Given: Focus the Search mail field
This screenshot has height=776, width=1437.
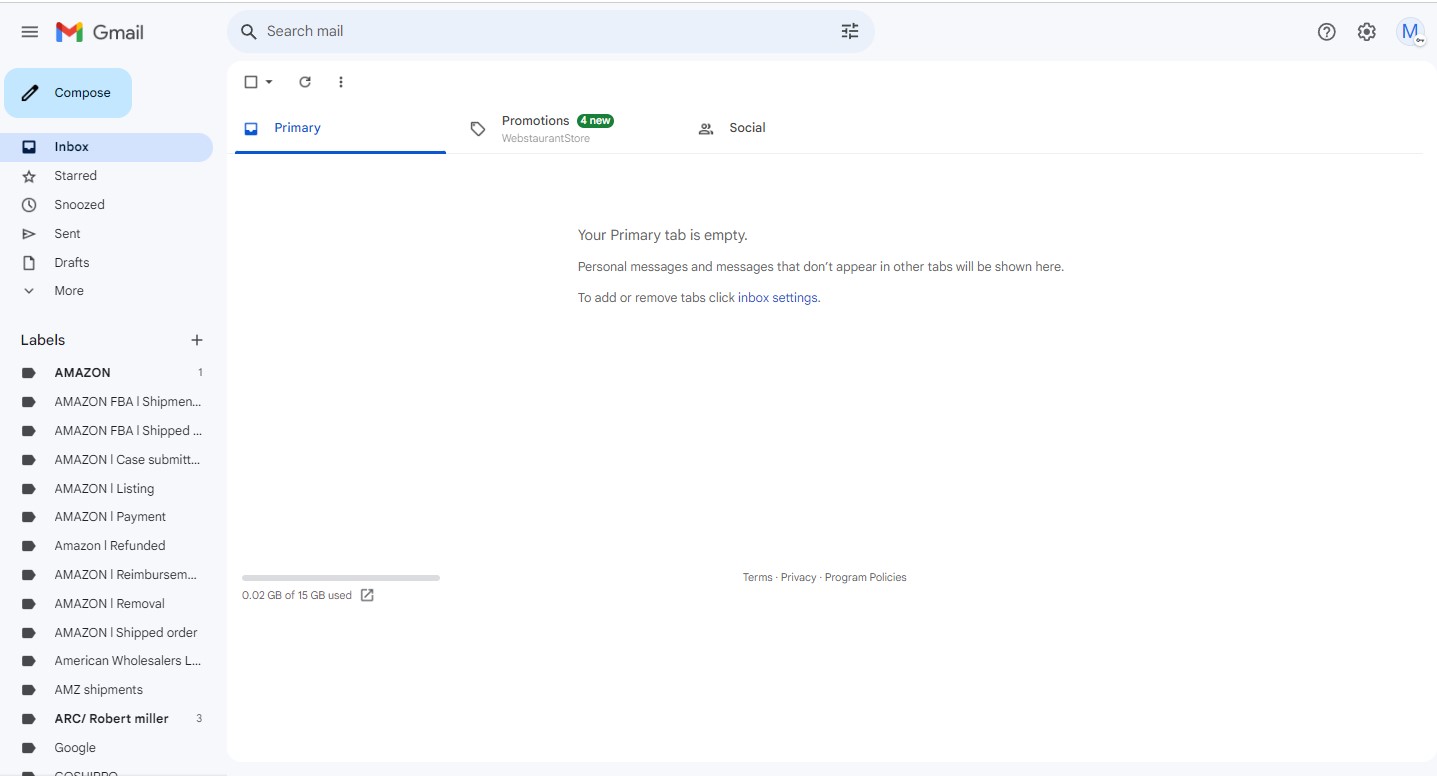Looking at the screenshot, I should (548, 32).
